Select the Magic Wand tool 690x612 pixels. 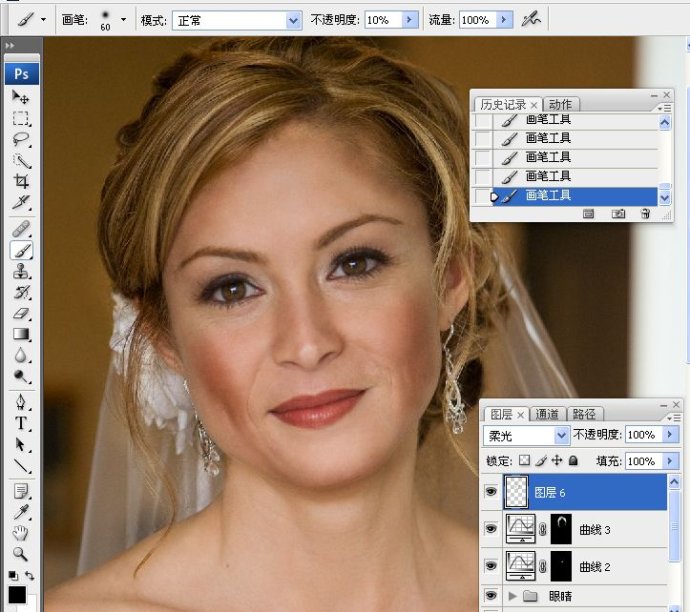coord(20,161)
